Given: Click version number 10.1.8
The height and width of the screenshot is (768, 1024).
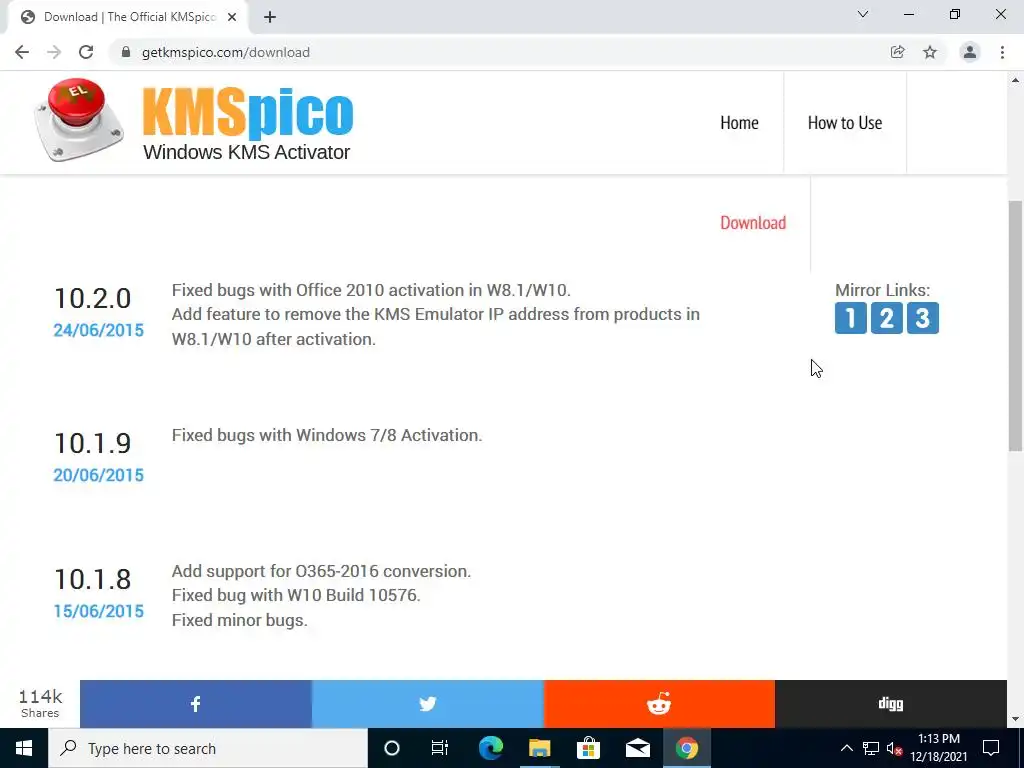Looking at the screenshot, I should (92, 579).
